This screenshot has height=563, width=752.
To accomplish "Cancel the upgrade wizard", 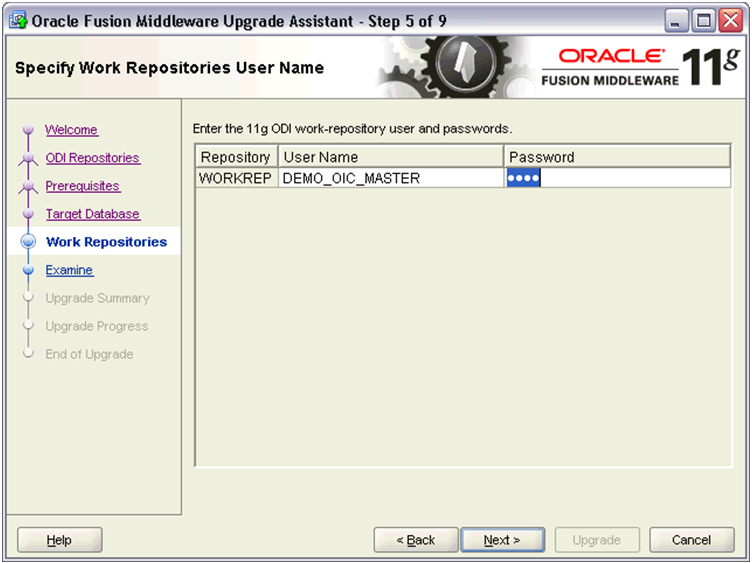I will 692,540.
